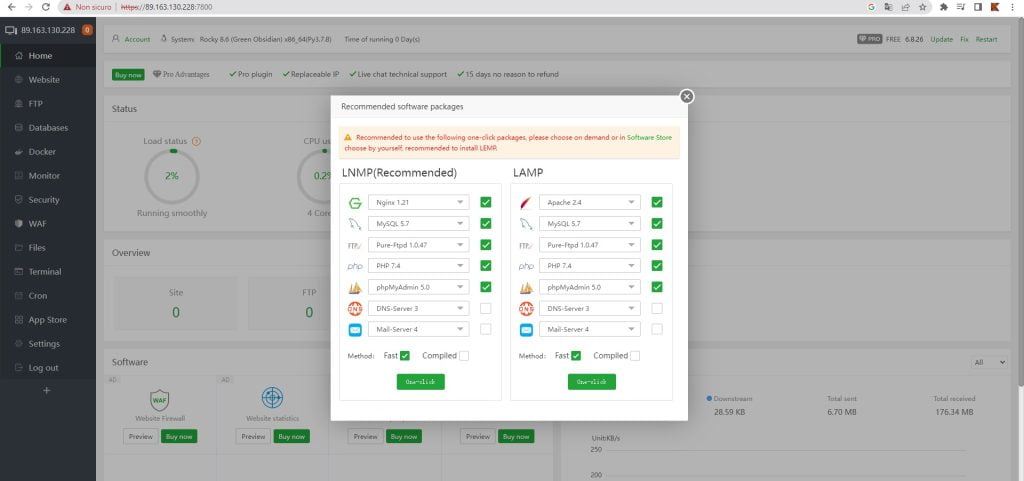Click the Mail-Server envelope icon under LNMP

tap(354, 329)
